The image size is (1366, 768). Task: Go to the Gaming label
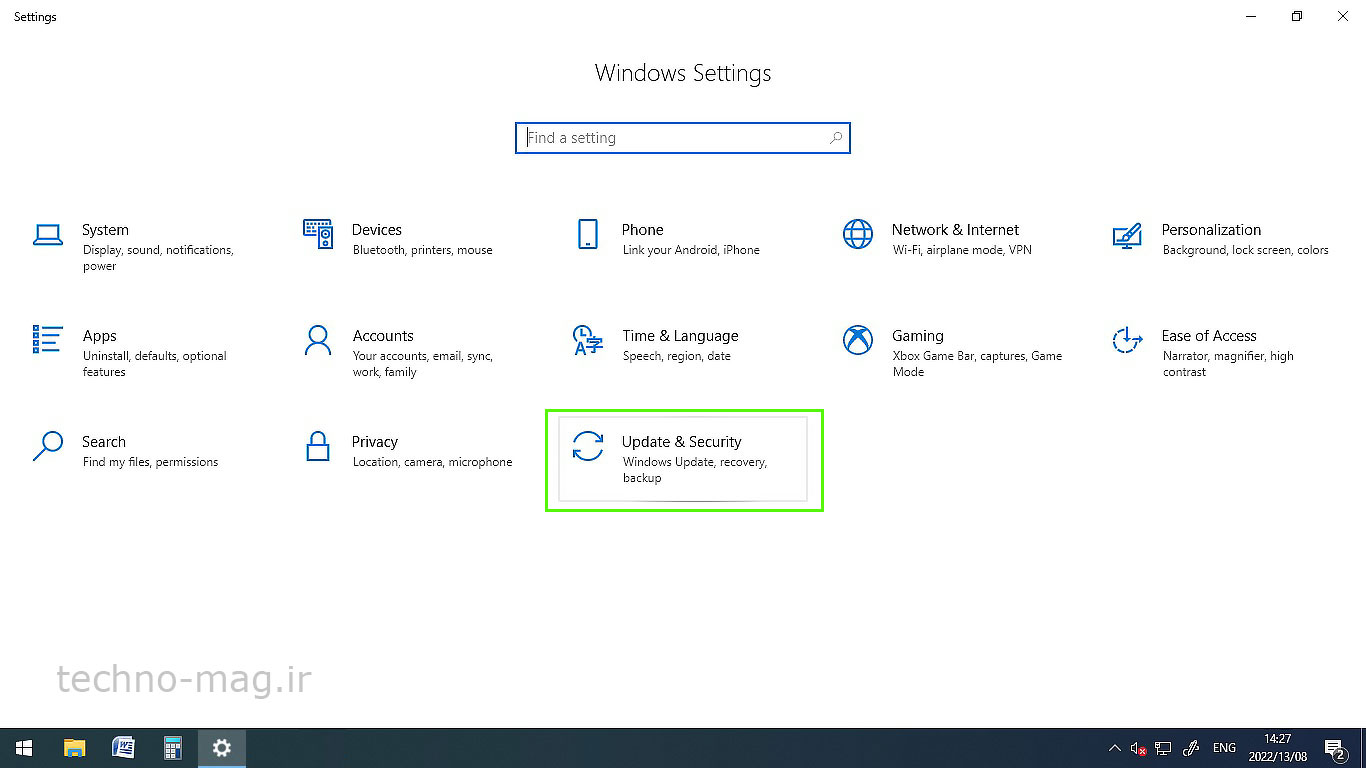(x=918, y=336)
